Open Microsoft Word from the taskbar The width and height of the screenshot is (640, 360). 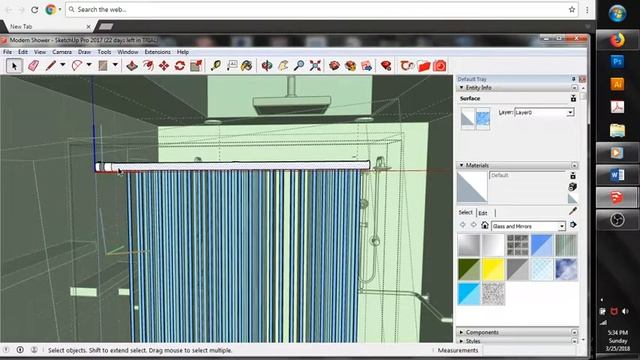(x=618, y=176)
